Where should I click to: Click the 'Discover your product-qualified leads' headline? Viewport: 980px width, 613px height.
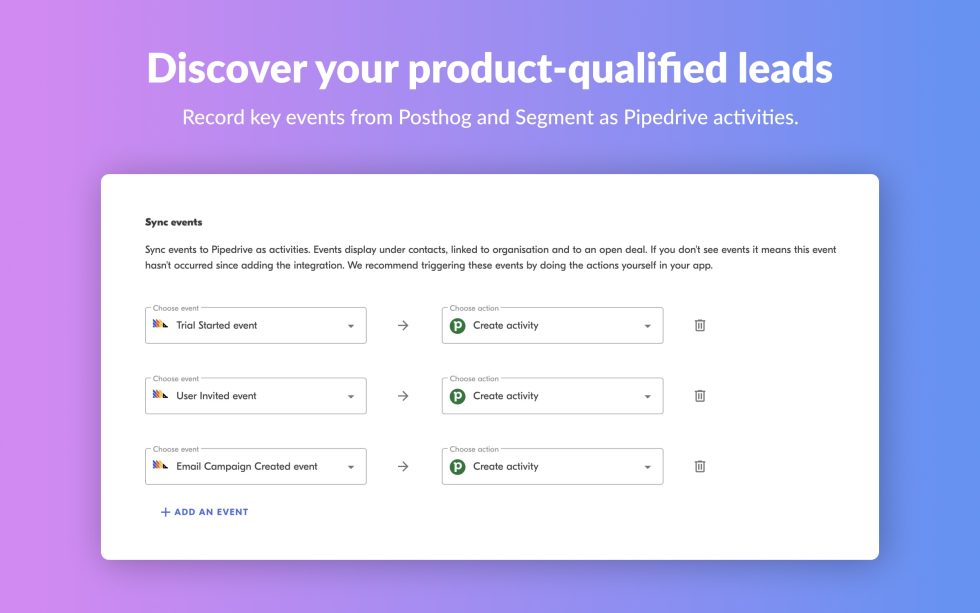click(x=489, y=68)
